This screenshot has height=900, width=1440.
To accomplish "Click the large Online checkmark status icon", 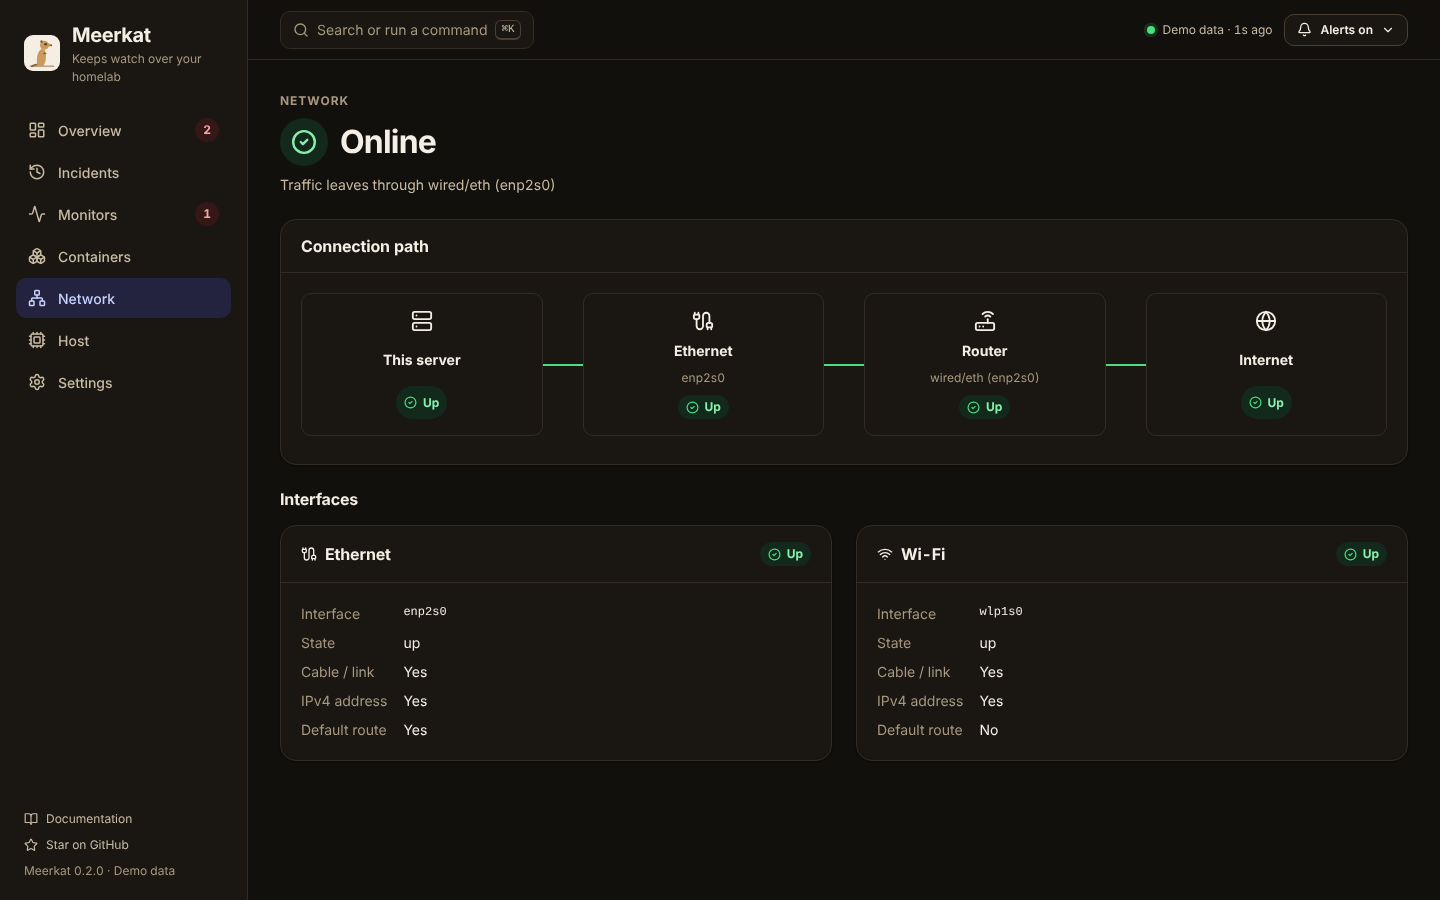I will (x=304, y=142).
